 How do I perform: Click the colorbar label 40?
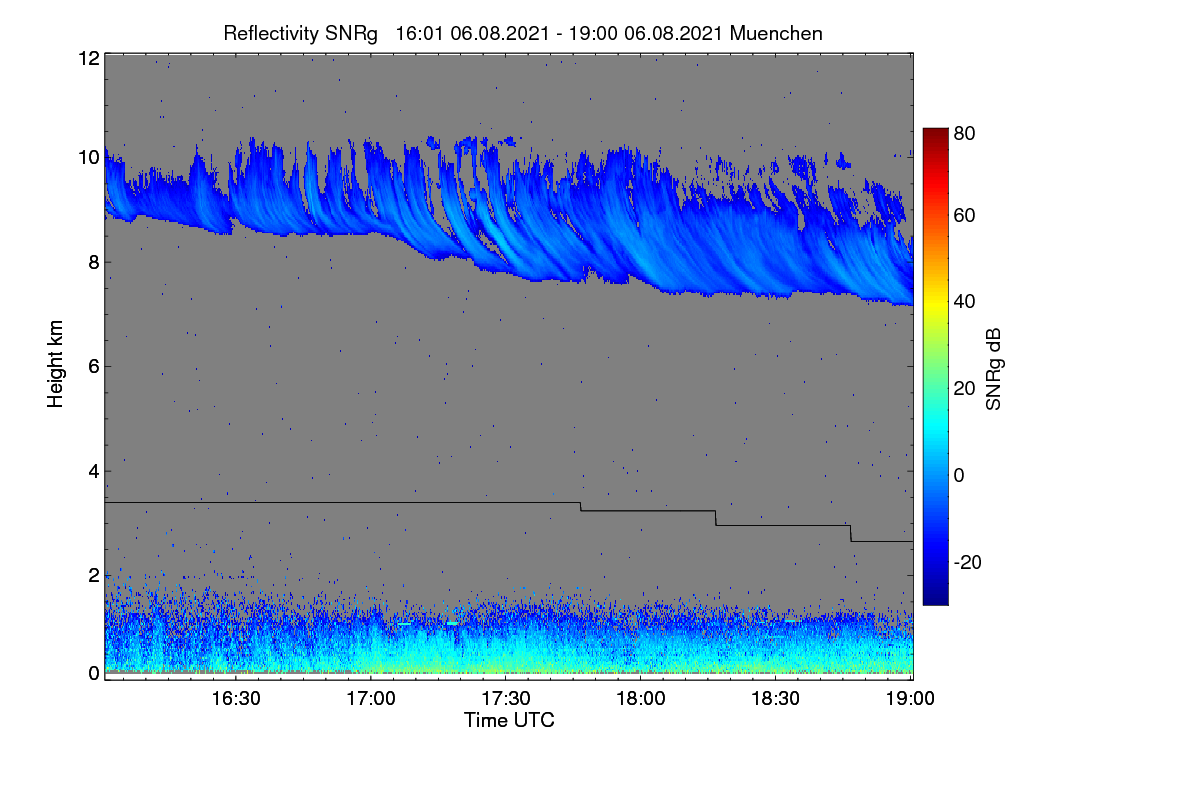coord(965,301)
